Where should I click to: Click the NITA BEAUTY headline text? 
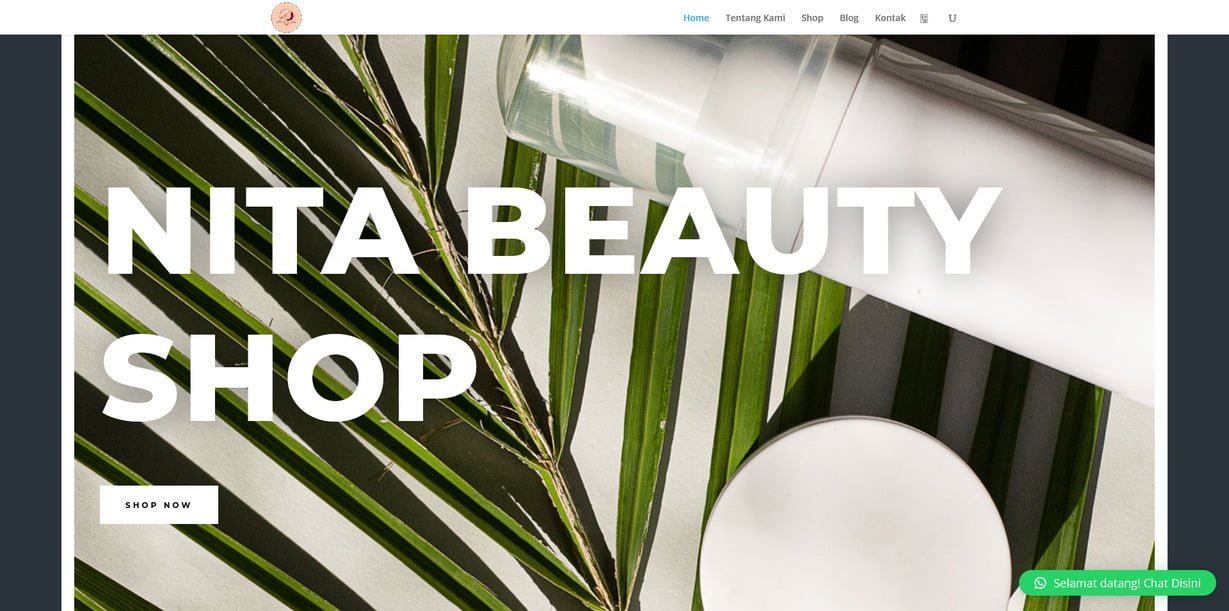click(551, 232)
